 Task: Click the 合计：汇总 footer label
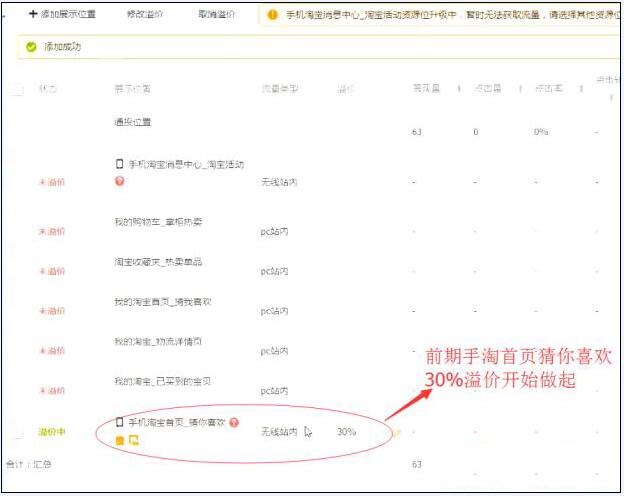(x=29, y=464)
